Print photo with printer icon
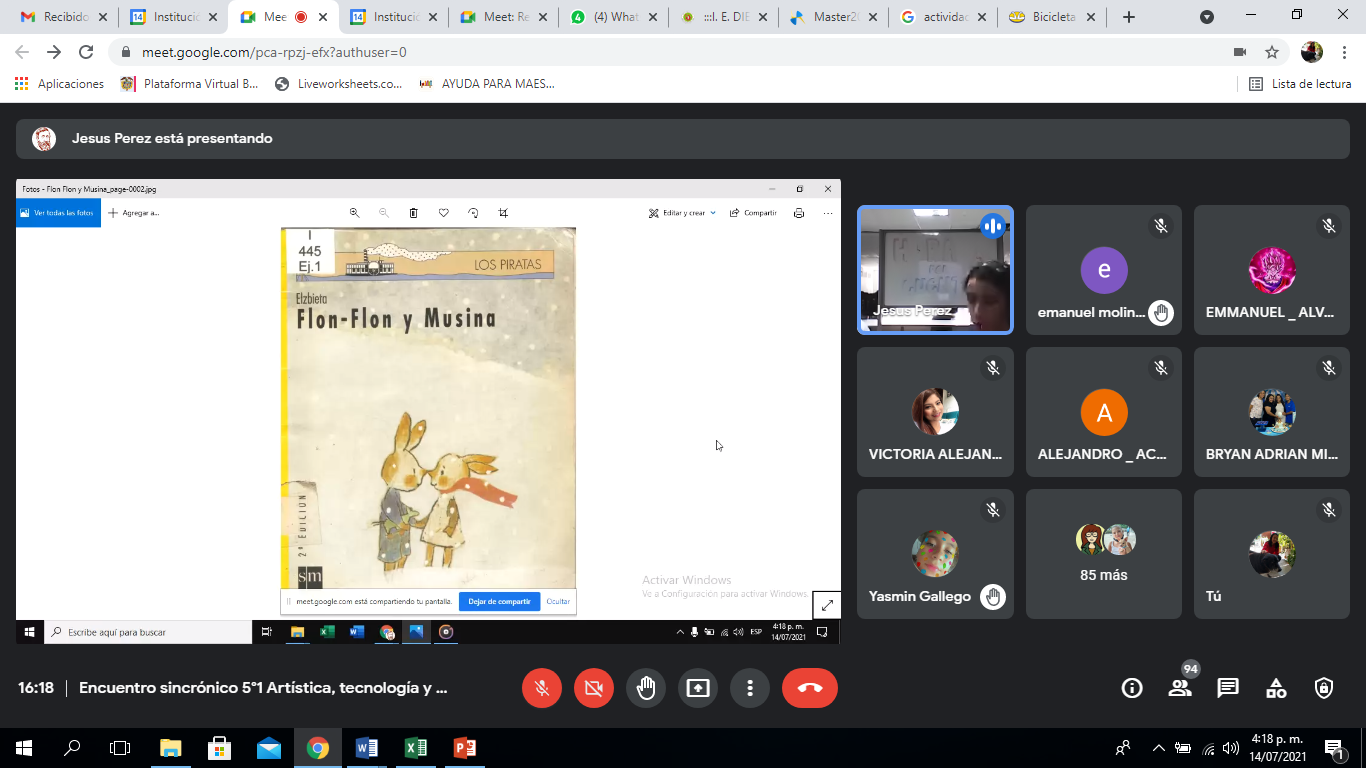The height and width of the screenshot is (768, 1366). point(799,213)
